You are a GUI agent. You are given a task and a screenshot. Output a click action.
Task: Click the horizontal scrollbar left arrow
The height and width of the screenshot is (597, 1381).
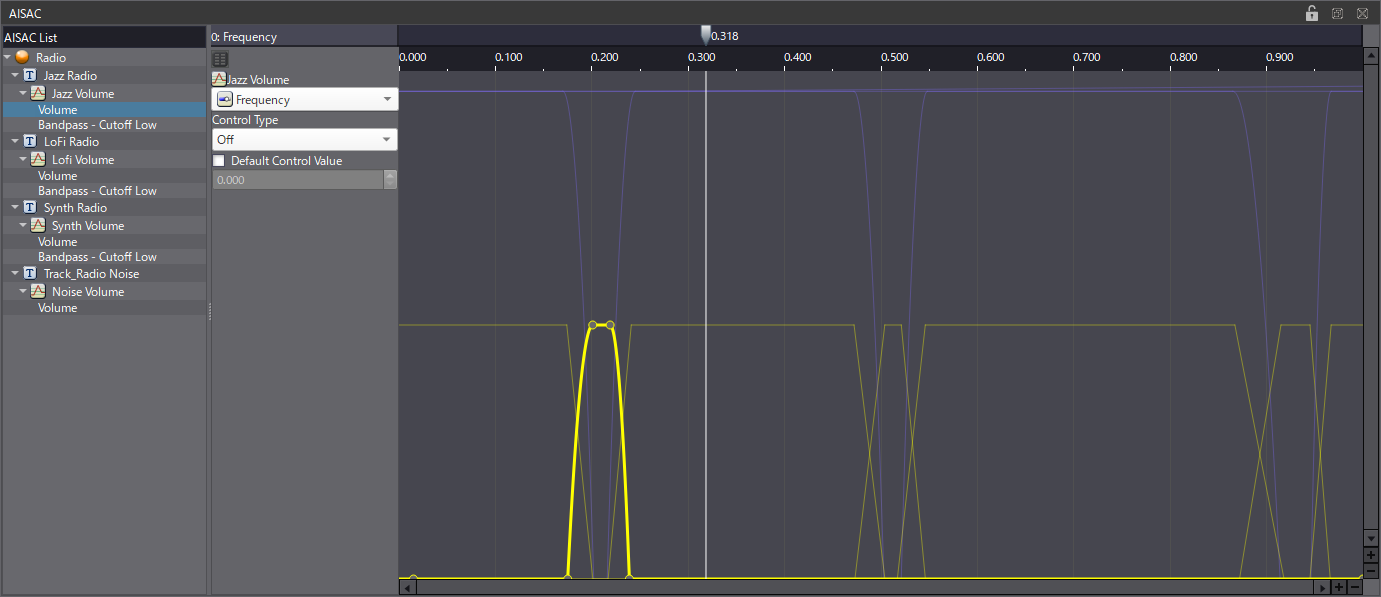pos(407,588)
